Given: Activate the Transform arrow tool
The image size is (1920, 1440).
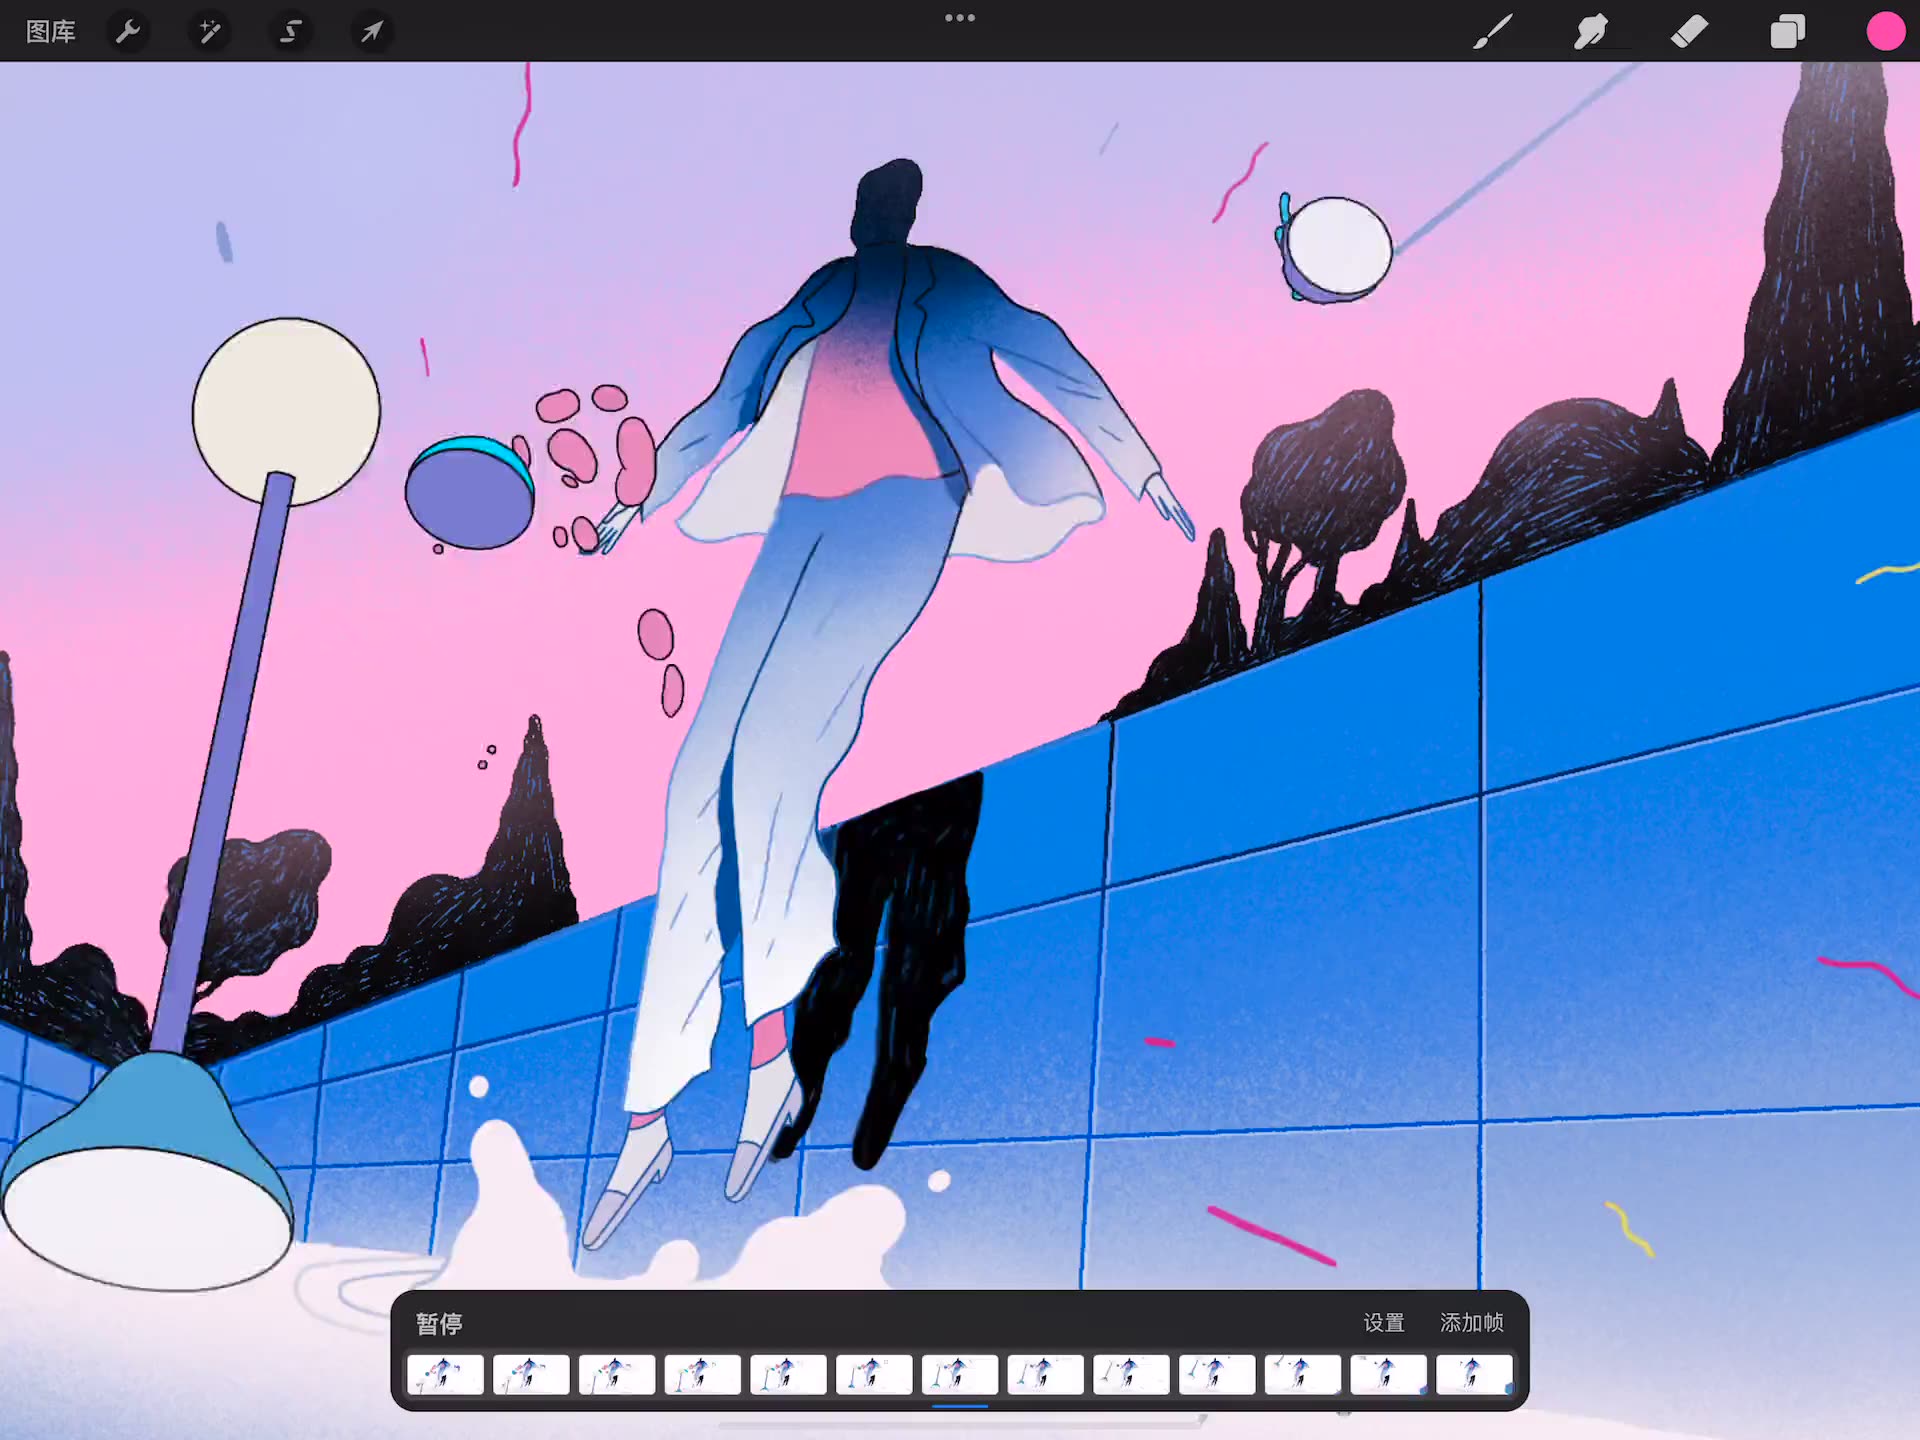Looking at the screenshot, I should pyautogui.click(x=371, y=32).
